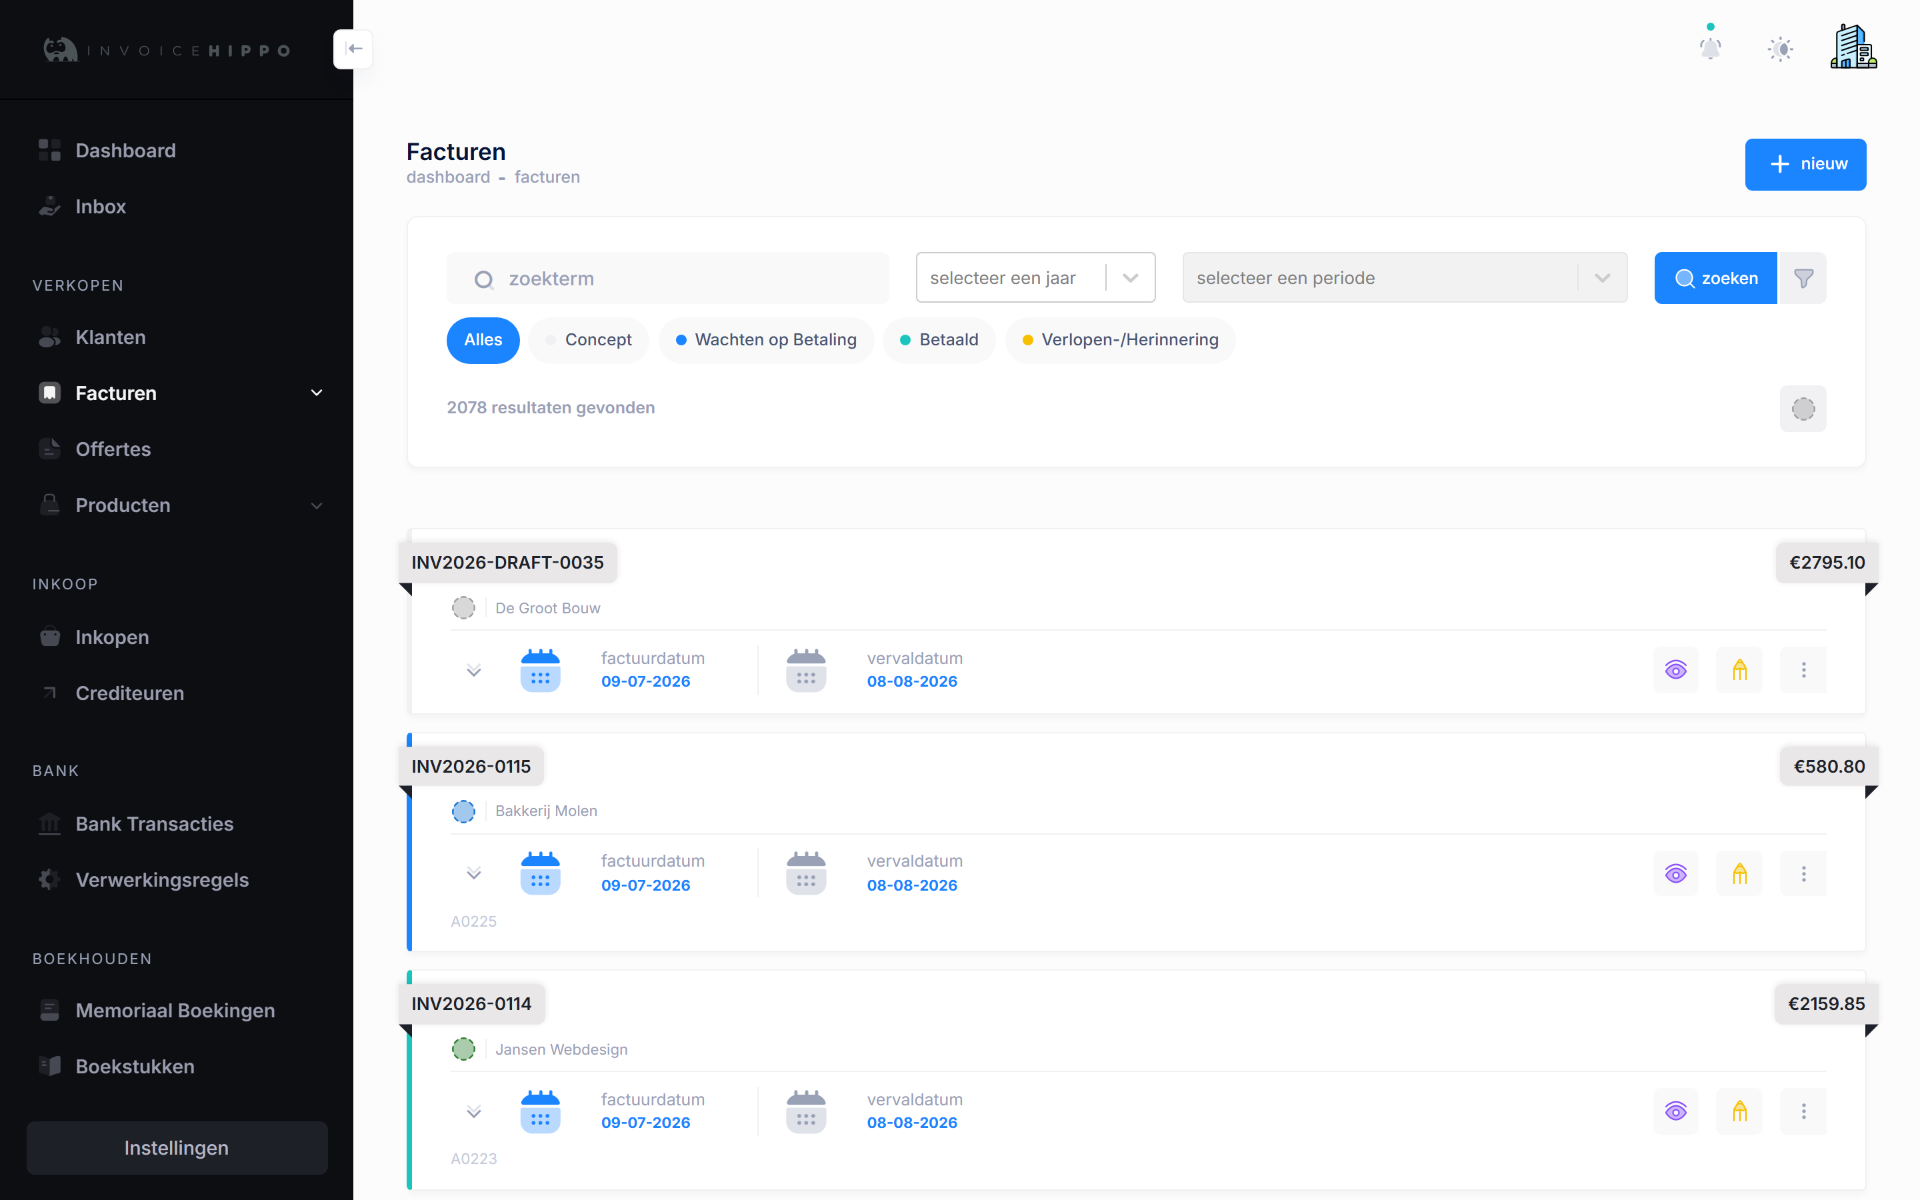Collapse sidebar with arrow button
This screenshot has width=1920, height=1200.
[x=353, y=49]
